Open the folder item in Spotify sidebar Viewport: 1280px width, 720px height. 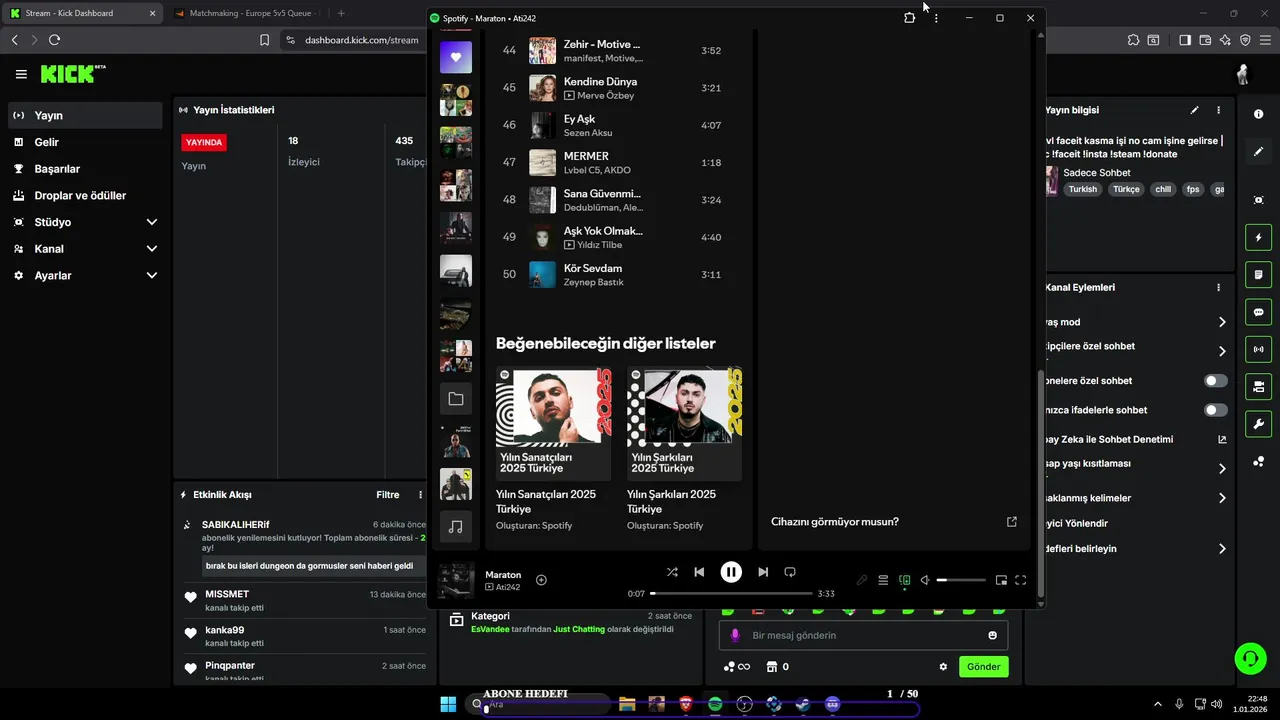(x=456, y=399)
